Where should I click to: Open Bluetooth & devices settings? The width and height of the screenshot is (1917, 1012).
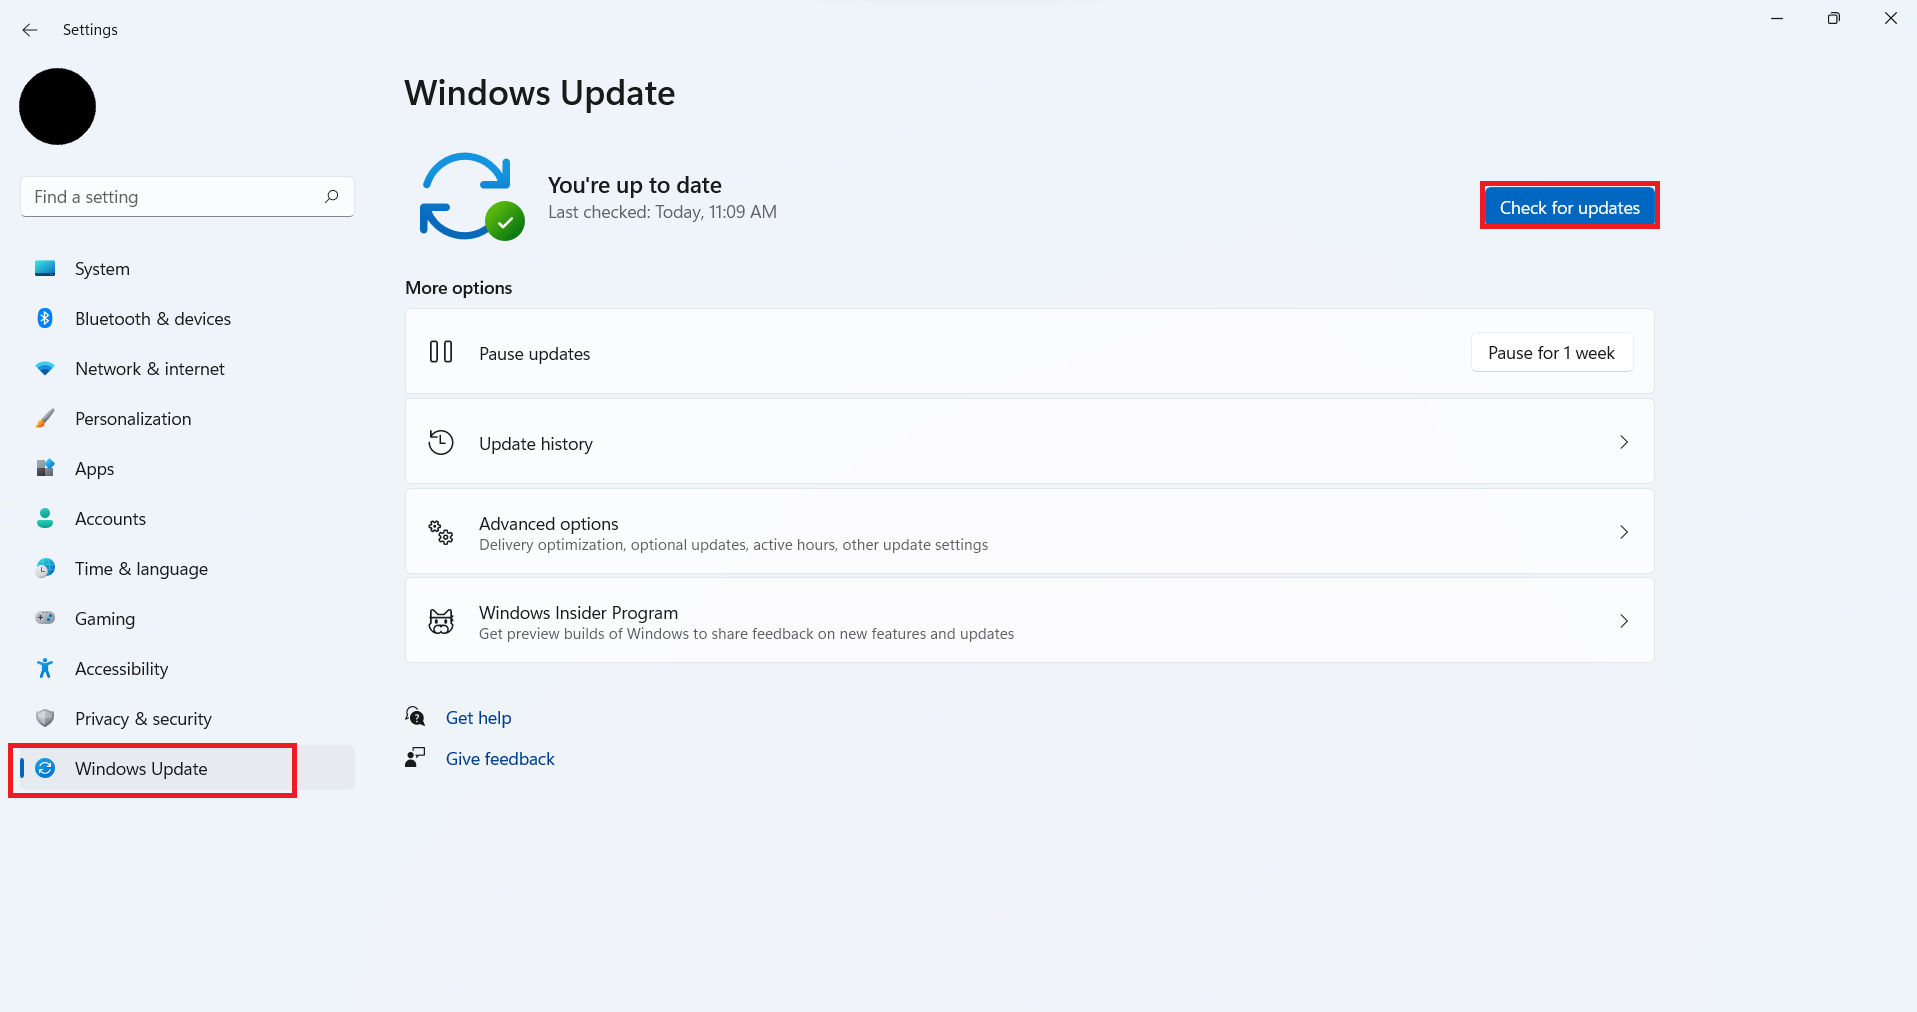coord(187,318)
